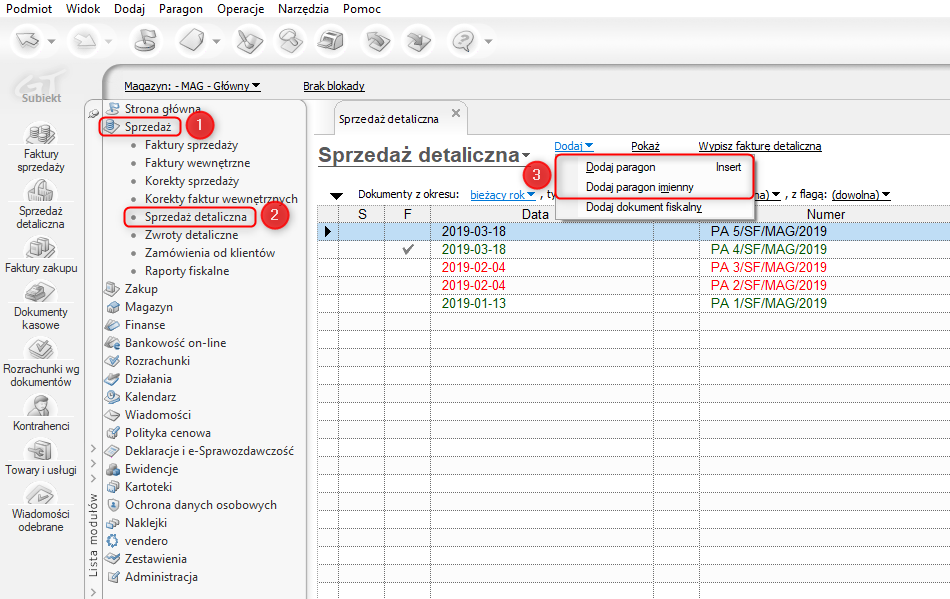Open the flag (dowolna) filter dropdown
Screen dimensions: 950x599
(860, 195)
